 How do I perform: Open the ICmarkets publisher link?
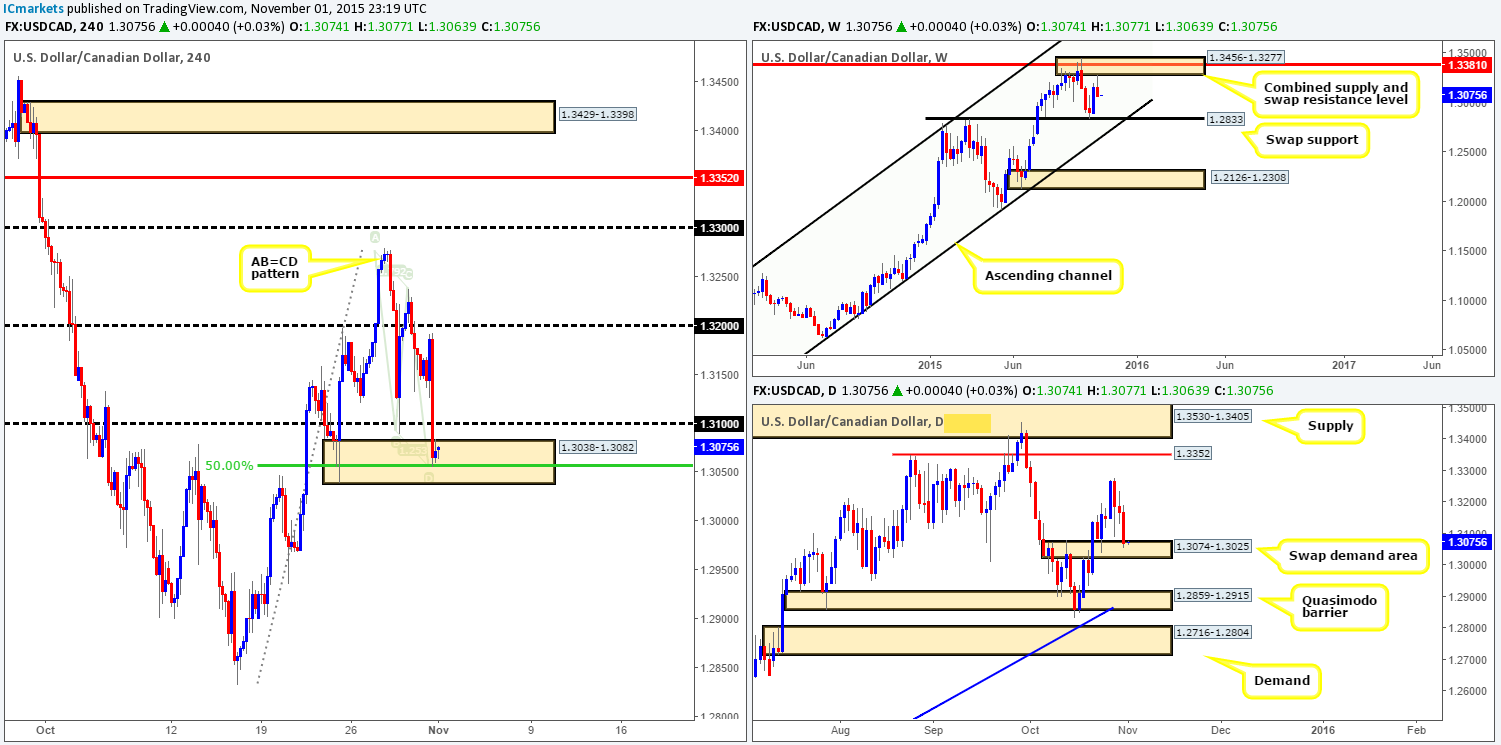[x=33, y=8]
